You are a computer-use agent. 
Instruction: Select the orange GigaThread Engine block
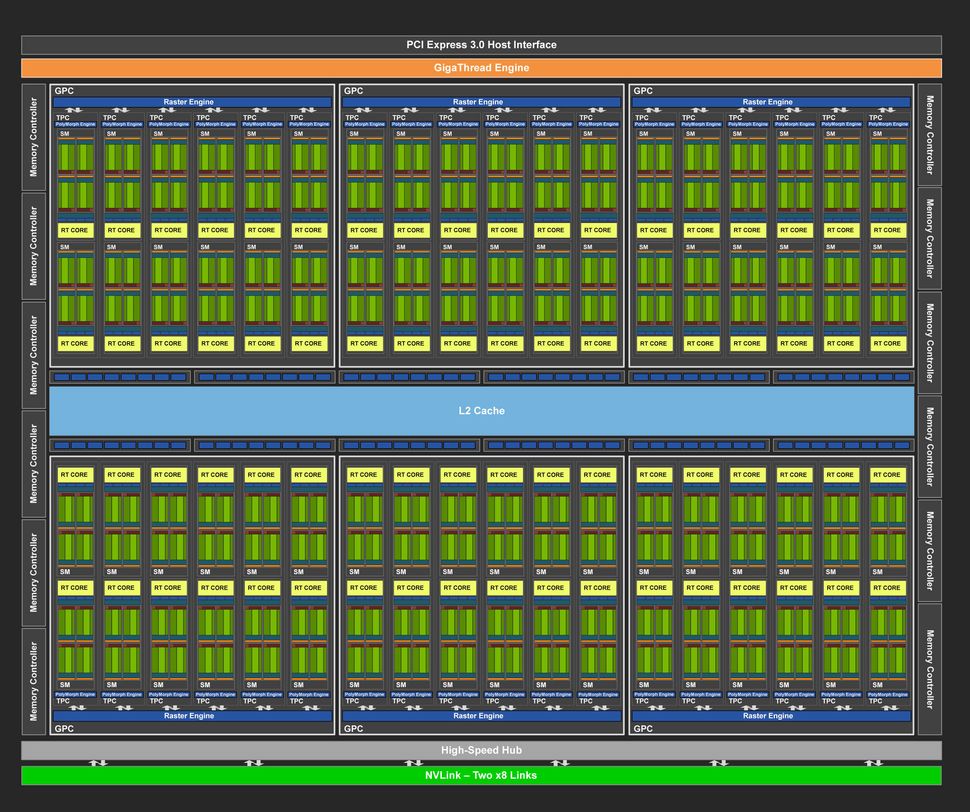pos(481,68)
